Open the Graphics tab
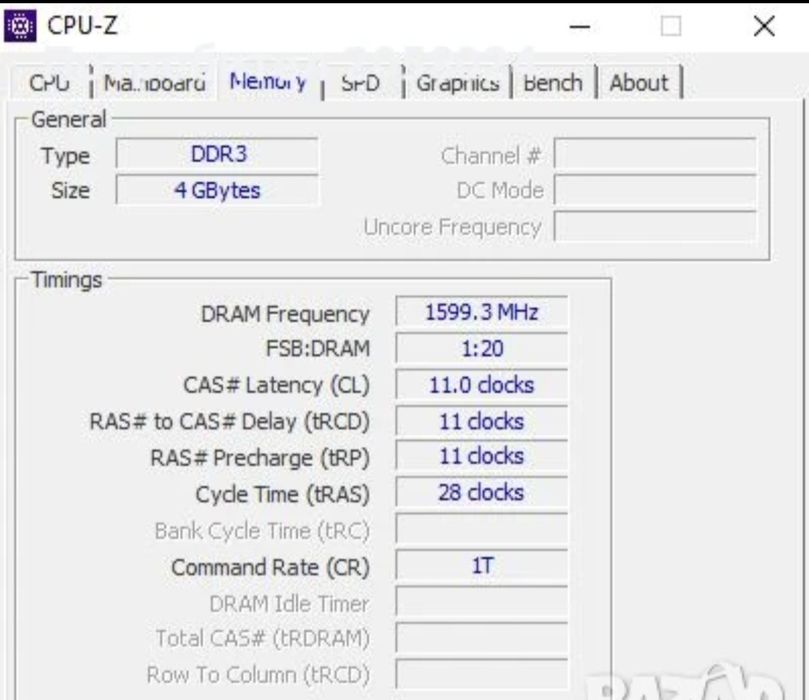Viewport: 809px width, 700px height. (458, 83)
